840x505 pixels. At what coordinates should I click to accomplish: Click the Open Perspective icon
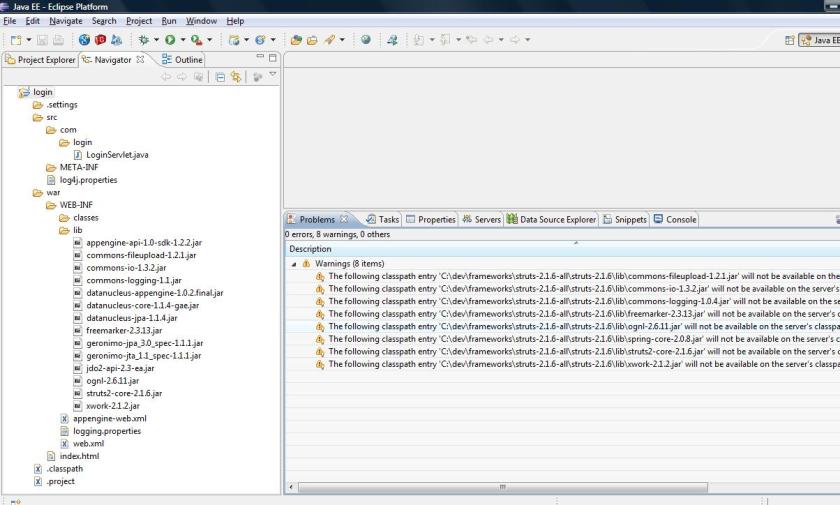[787, 40]
